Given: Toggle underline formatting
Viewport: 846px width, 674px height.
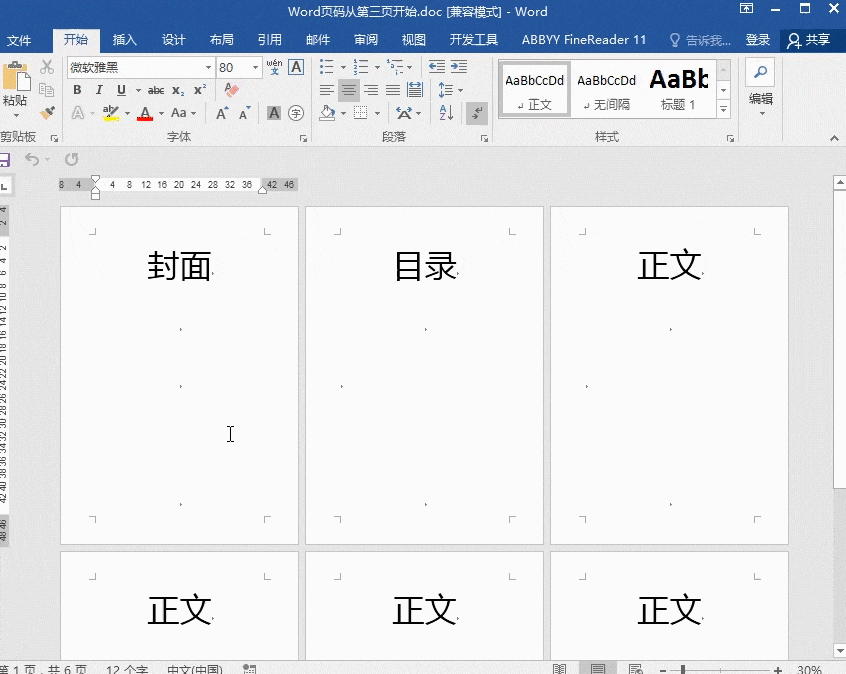Looking at the screenshot, I should tap(120, 90).
